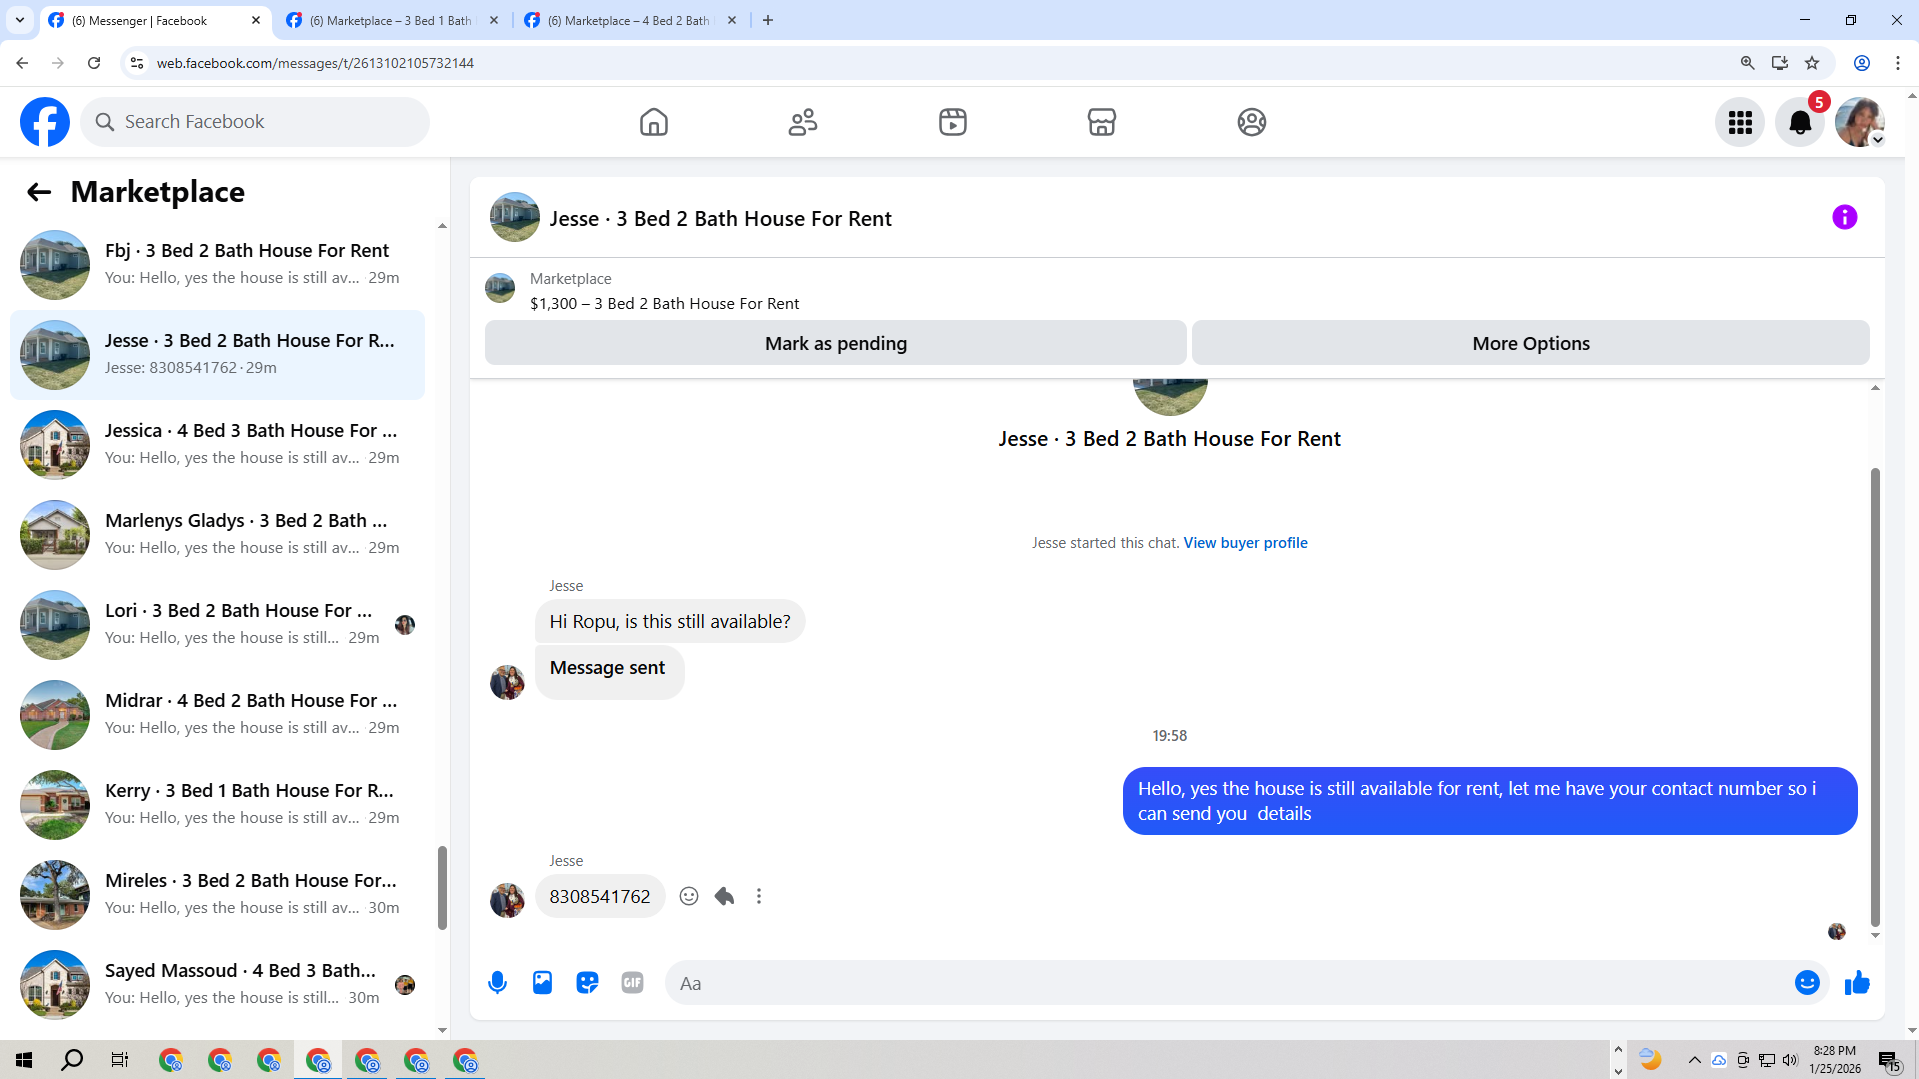Open the Lori 3 Bed 2 Bath conversation
The width and height of the screenshot is (1919, 1079).
tap(217, 625)
